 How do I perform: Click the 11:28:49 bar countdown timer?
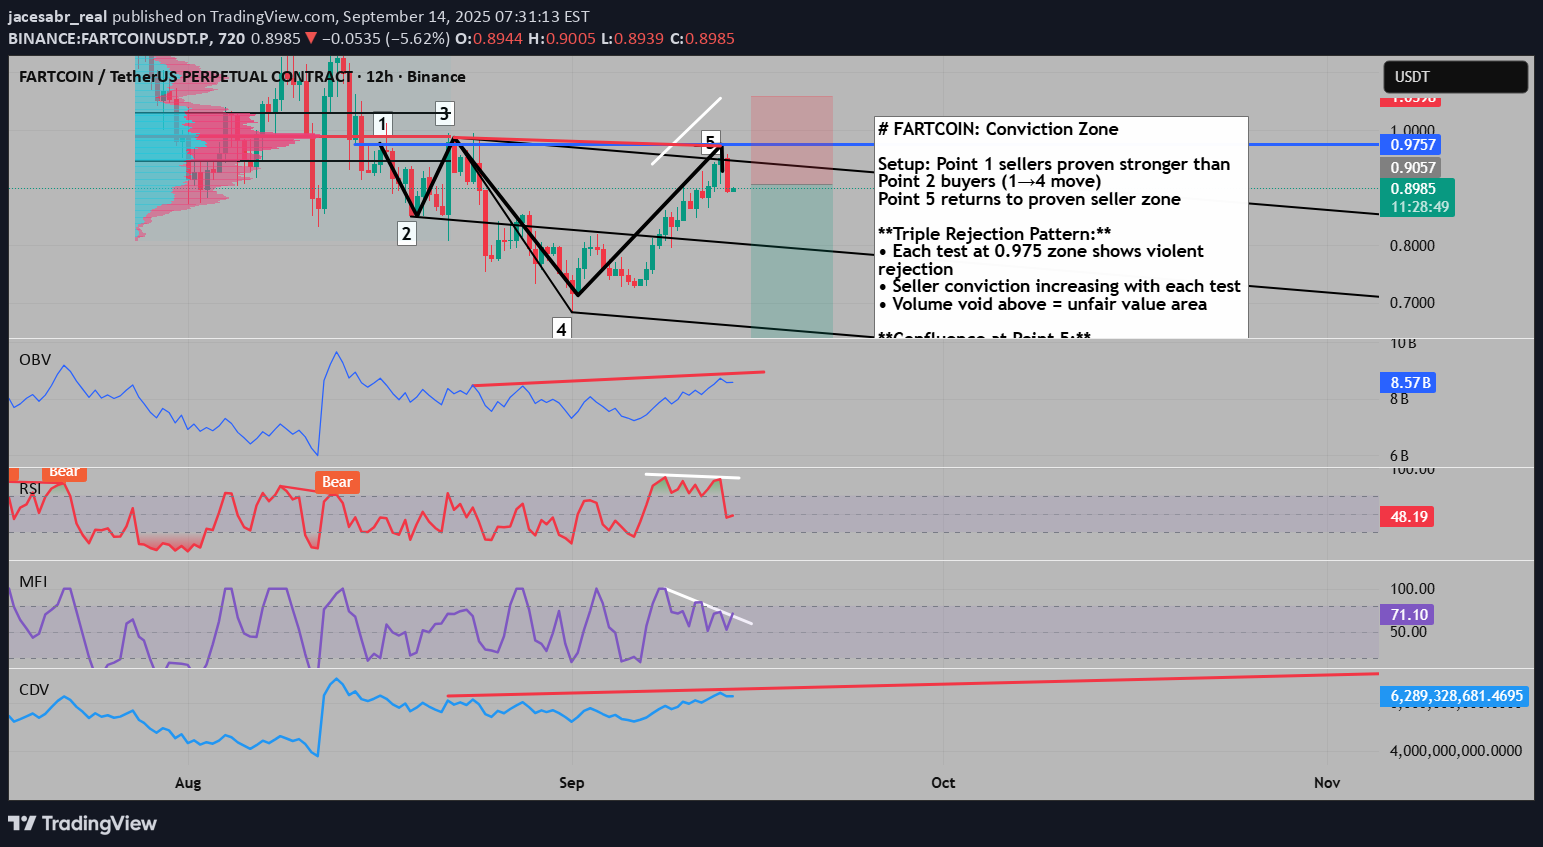pos(1419,207)
